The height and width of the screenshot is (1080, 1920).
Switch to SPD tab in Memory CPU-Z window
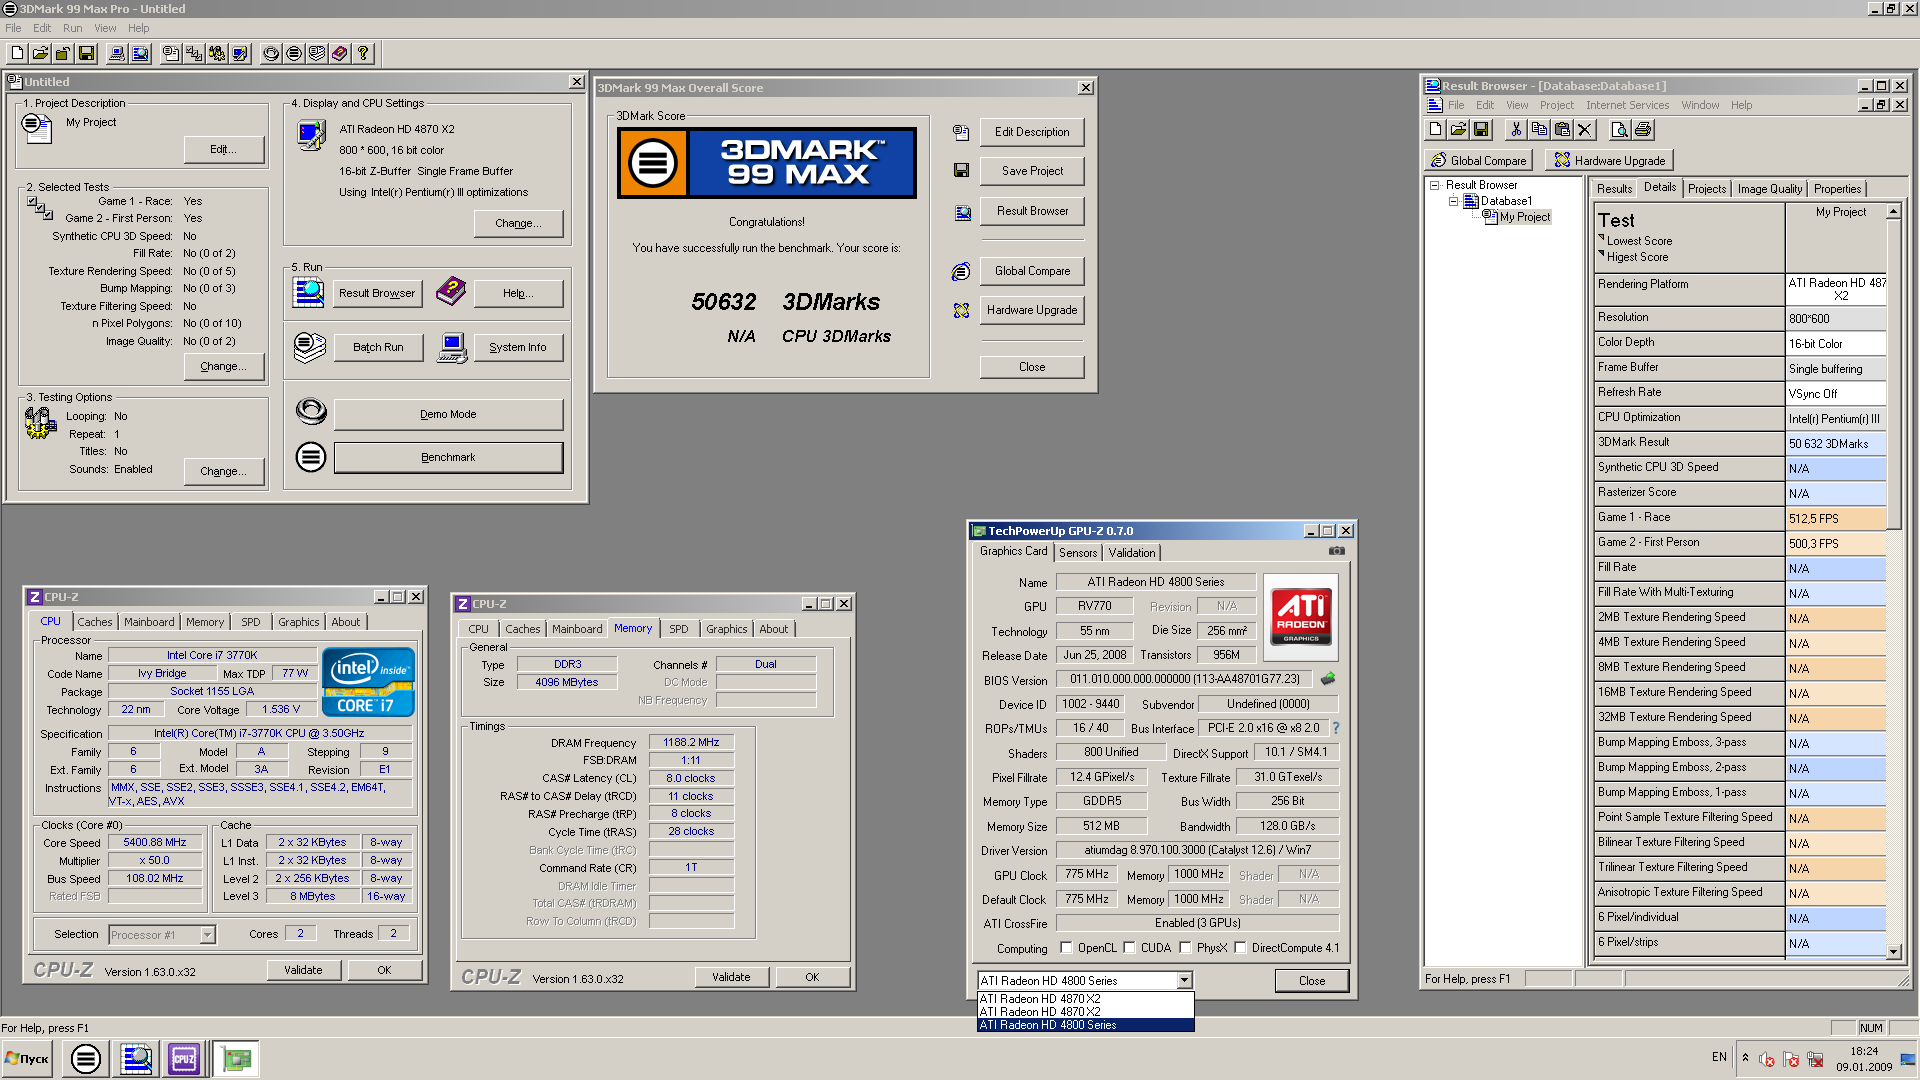678,629
